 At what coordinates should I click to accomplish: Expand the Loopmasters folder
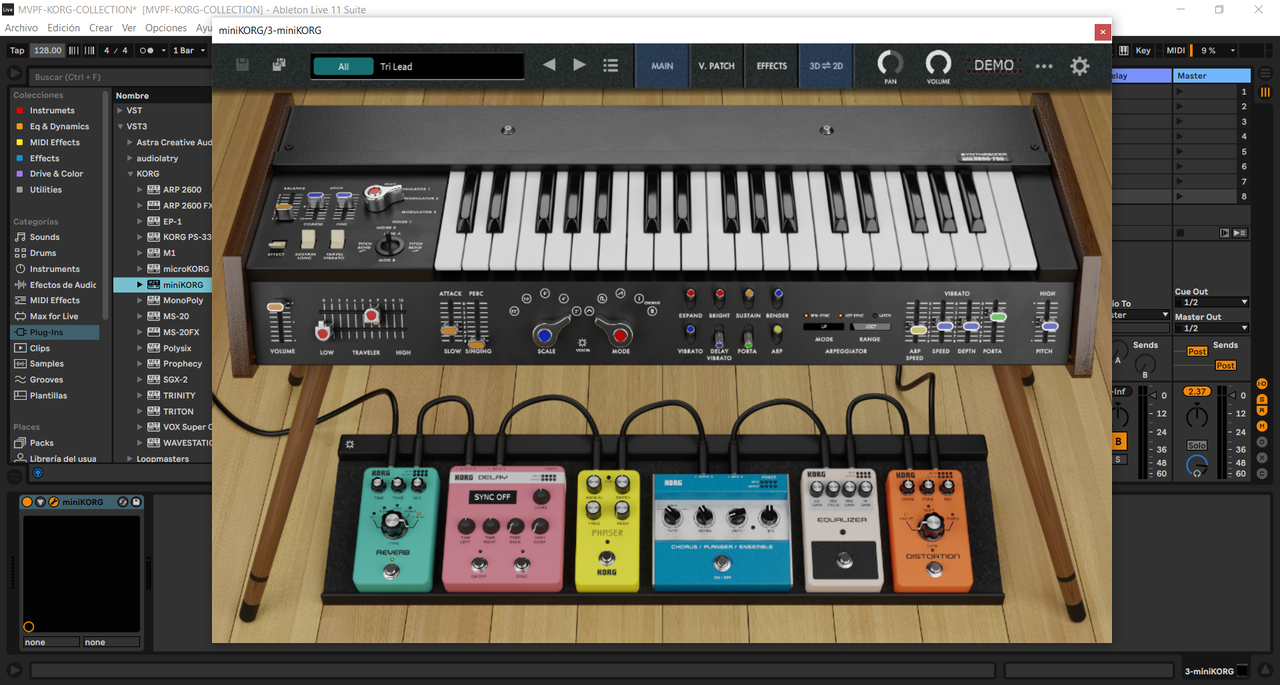point(130,459)
